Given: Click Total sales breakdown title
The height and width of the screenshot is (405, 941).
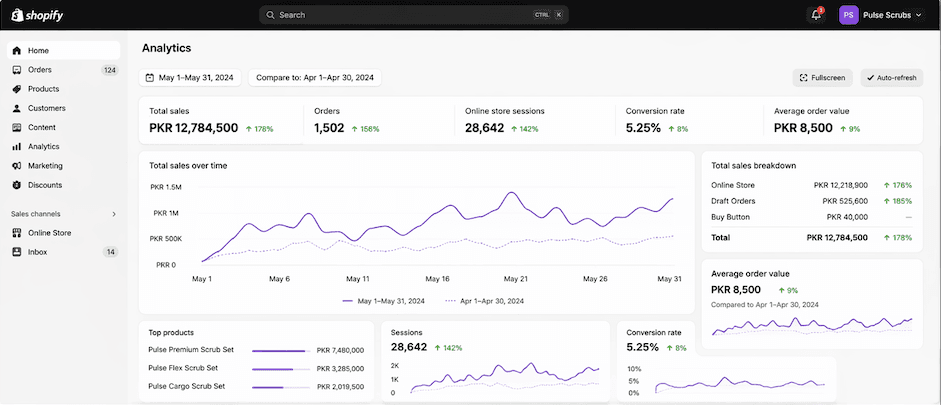Looking at the screenshot, I should [754, 166].
